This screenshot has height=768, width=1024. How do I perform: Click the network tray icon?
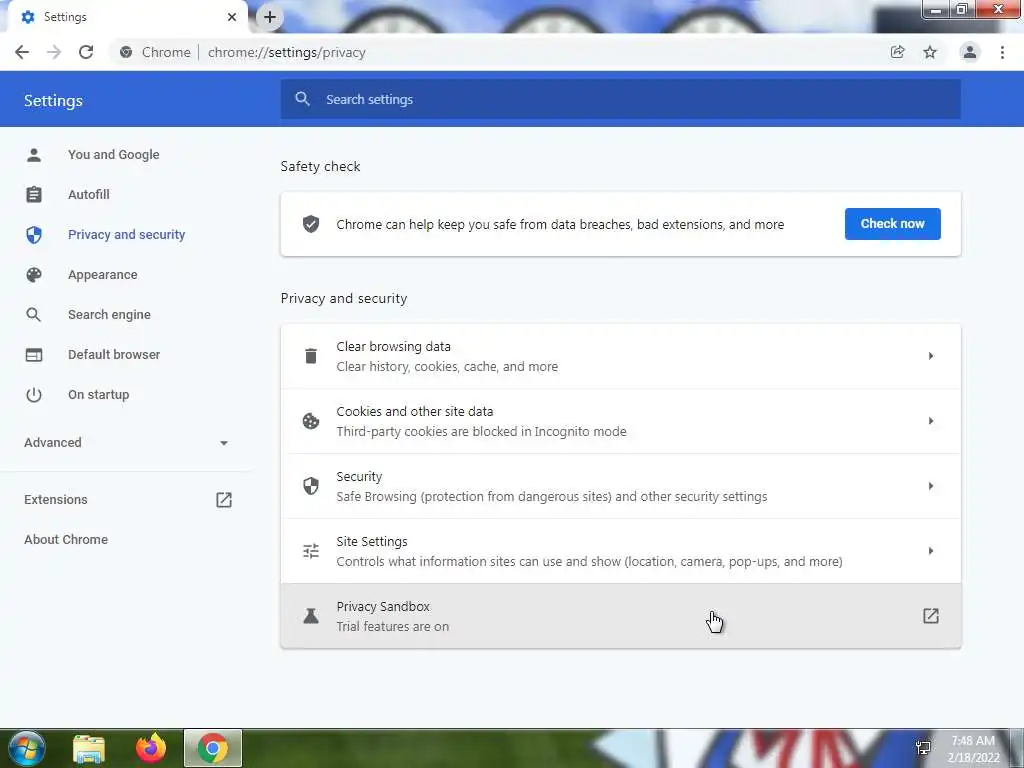click(x=923, y=748)
